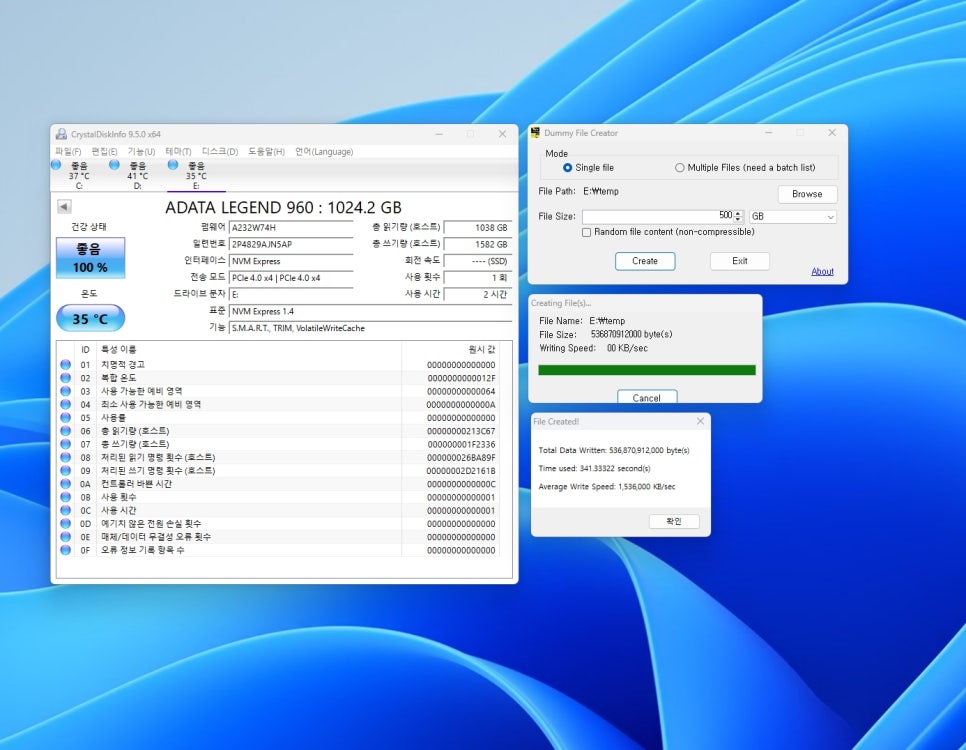Click the 35 °C temperature indicator
Screen dimensions: 966x750
pos(90,319)
